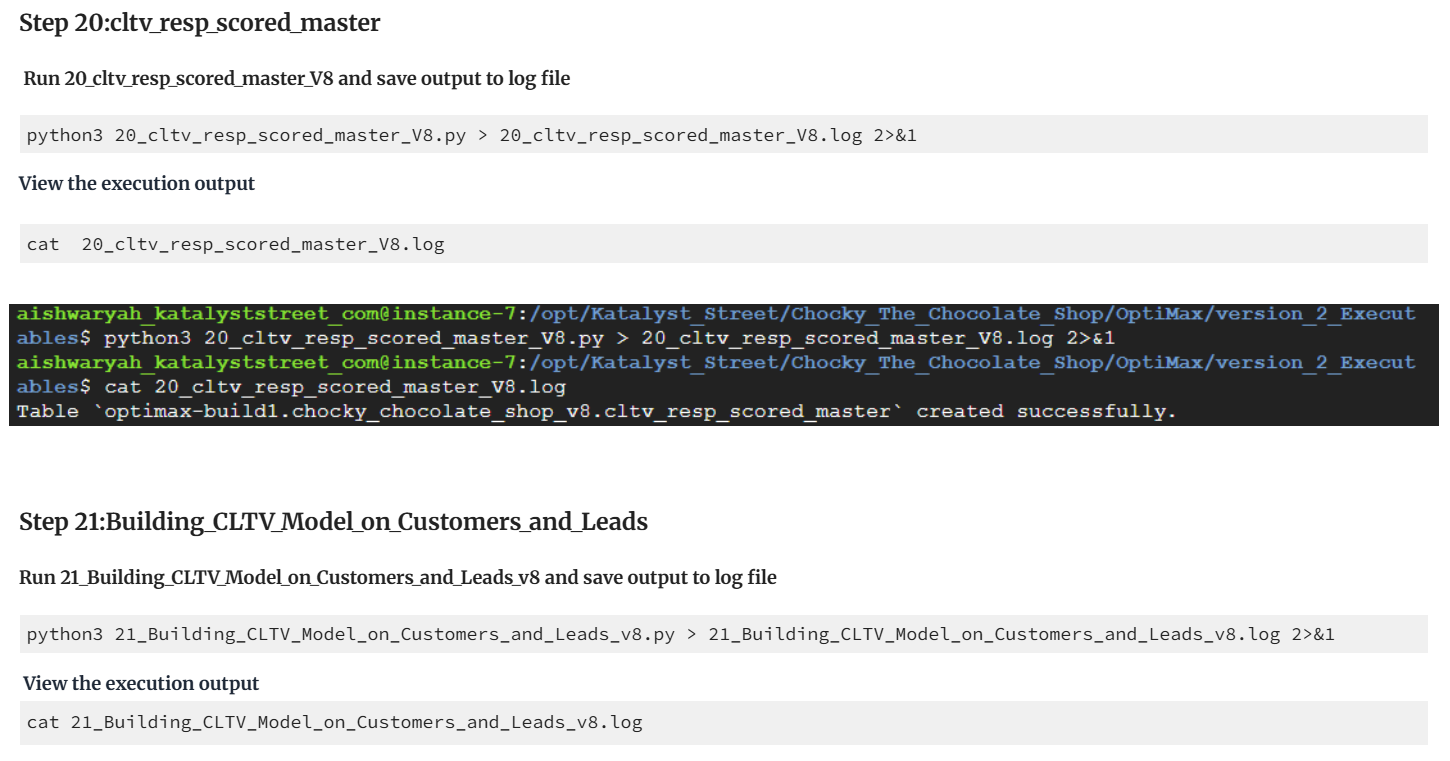
Task: Click the View the execution output label under Step 20
Action: point(137,184)
